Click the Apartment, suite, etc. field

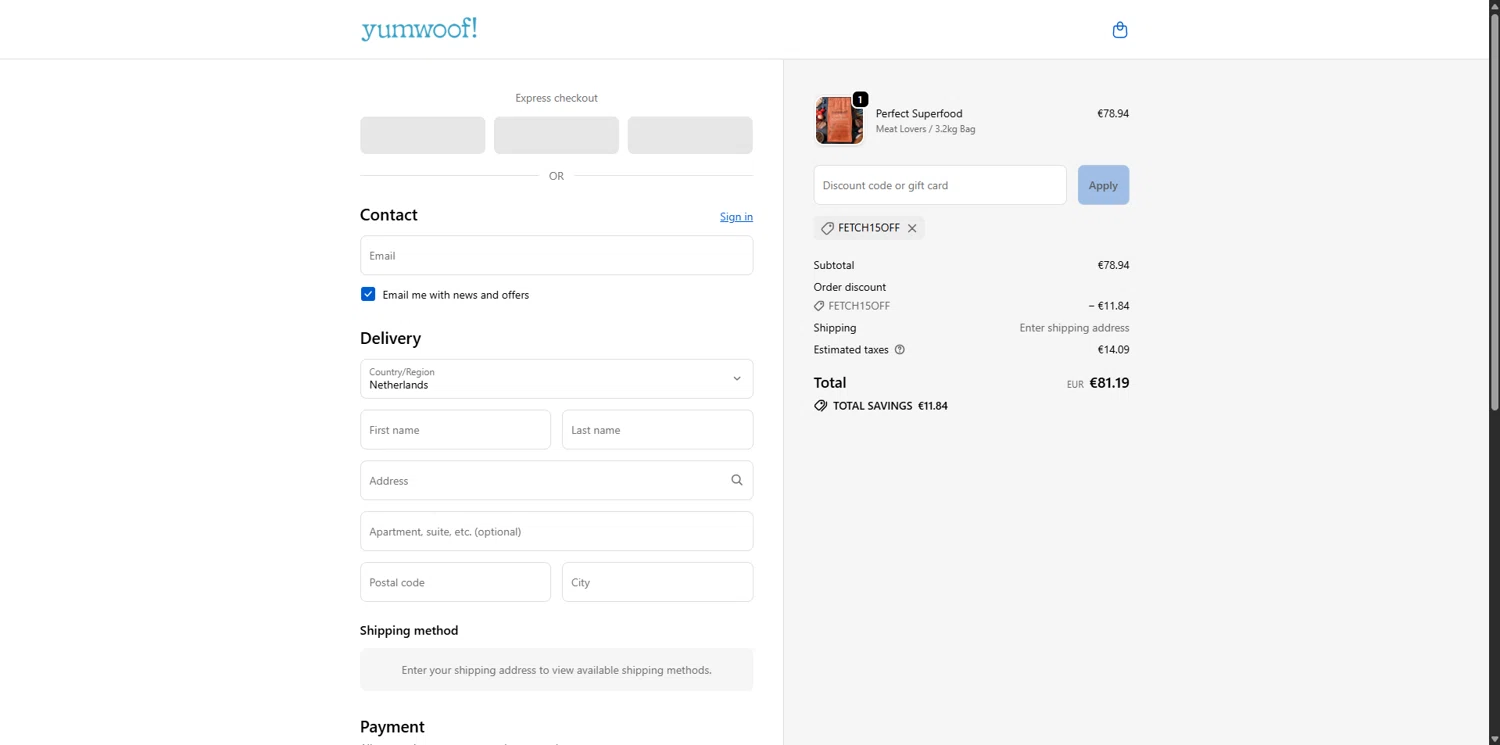click(556, 531)
